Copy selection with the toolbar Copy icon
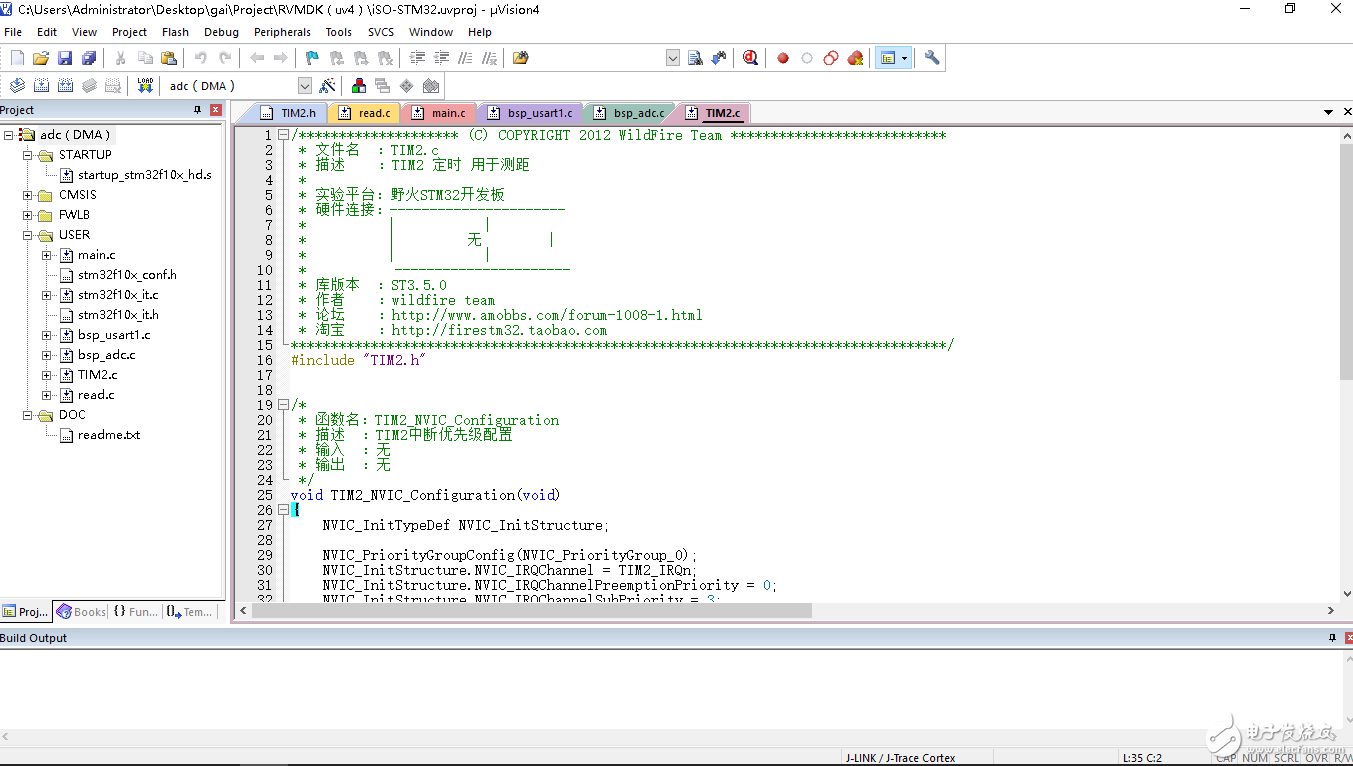This screenshot has height=766, width=1353. (145, 58)
